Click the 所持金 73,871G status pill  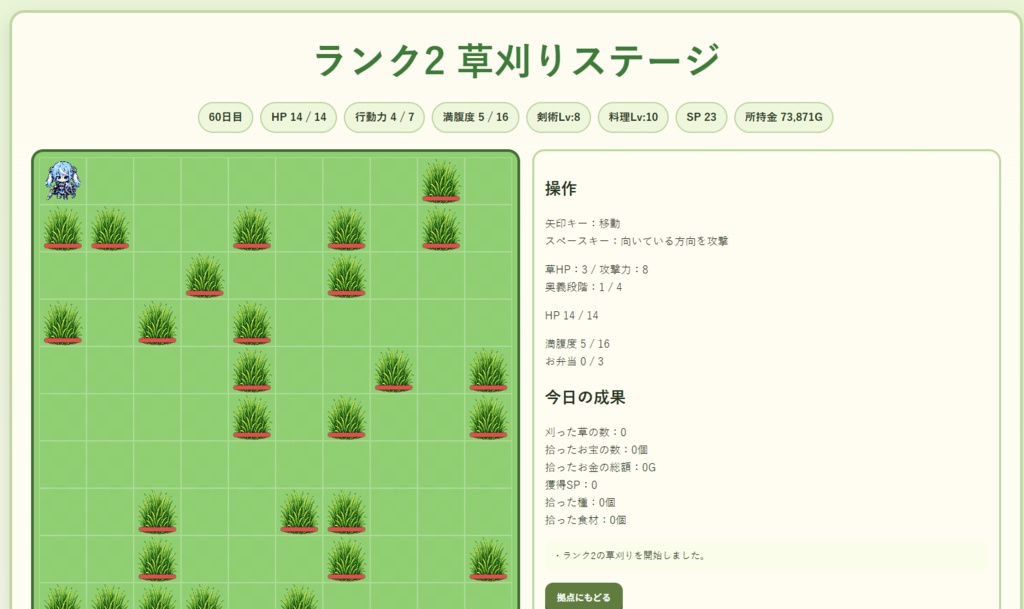(784, 117)
